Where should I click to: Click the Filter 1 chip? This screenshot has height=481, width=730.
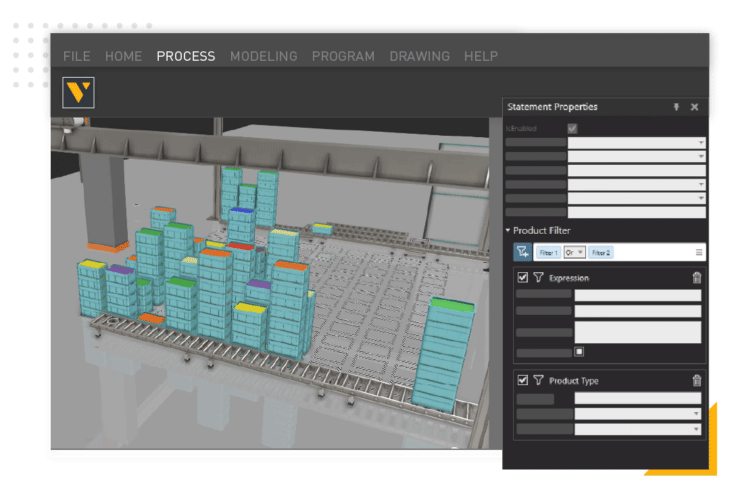tap(548, 252)
